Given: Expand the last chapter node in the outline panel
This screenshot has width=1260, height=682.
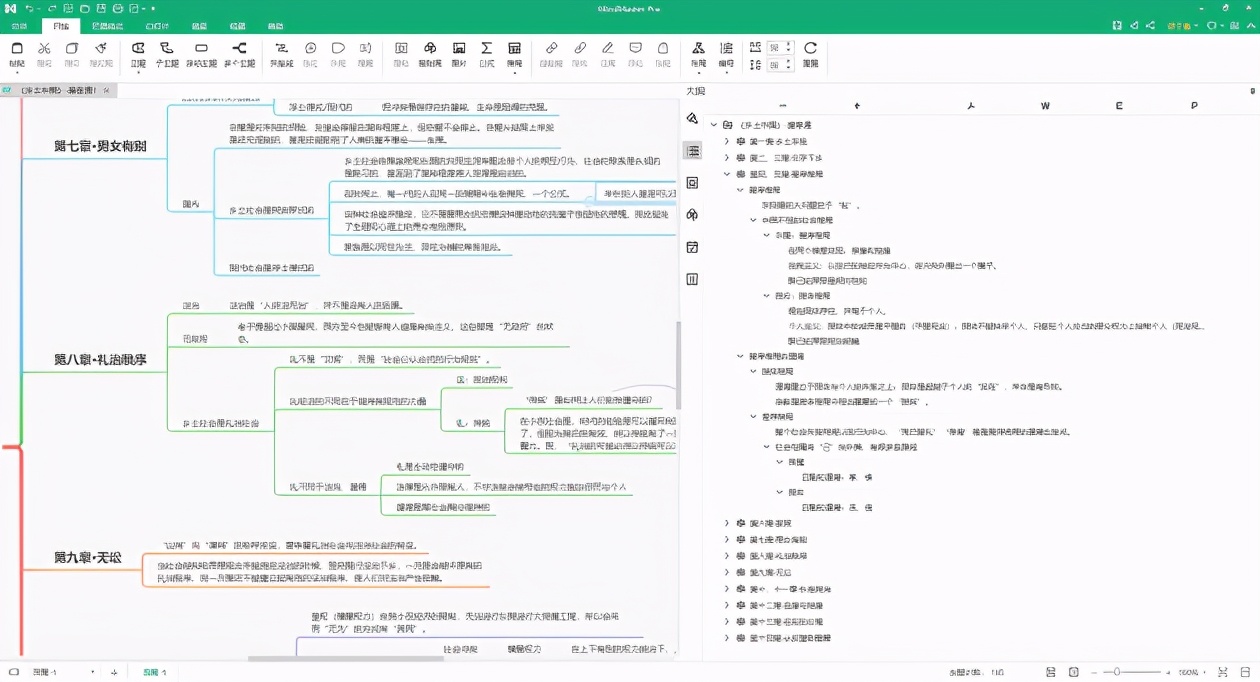Looking at the screenshot, I should click(x=727, y=638).
